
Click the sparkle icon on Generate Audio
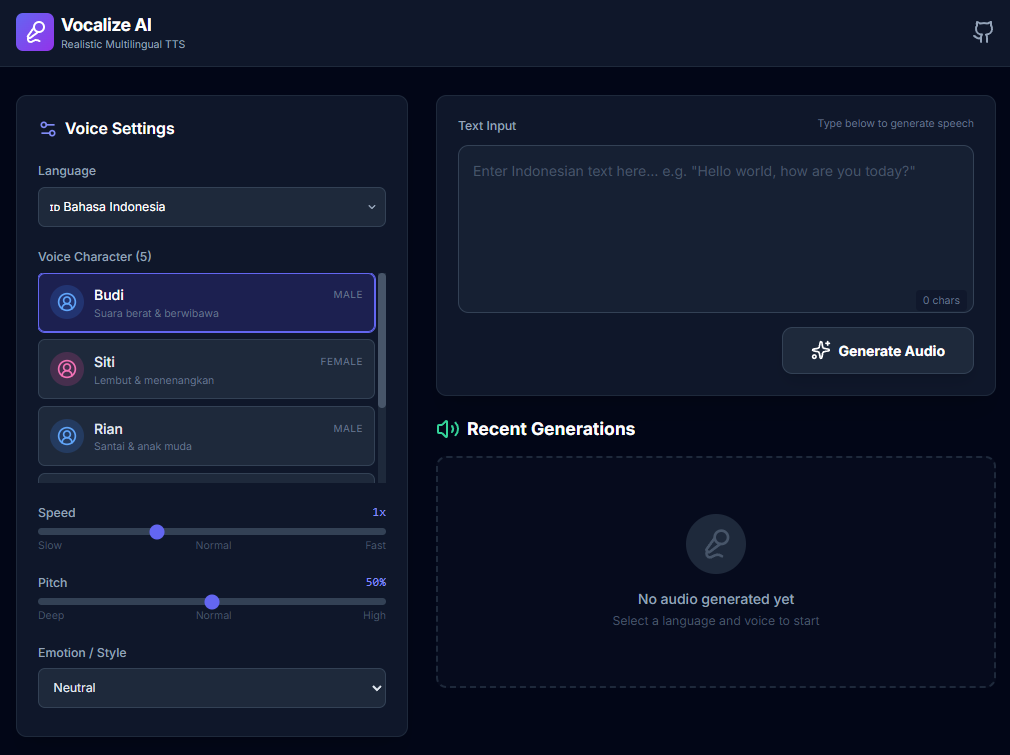click(821, 350)
